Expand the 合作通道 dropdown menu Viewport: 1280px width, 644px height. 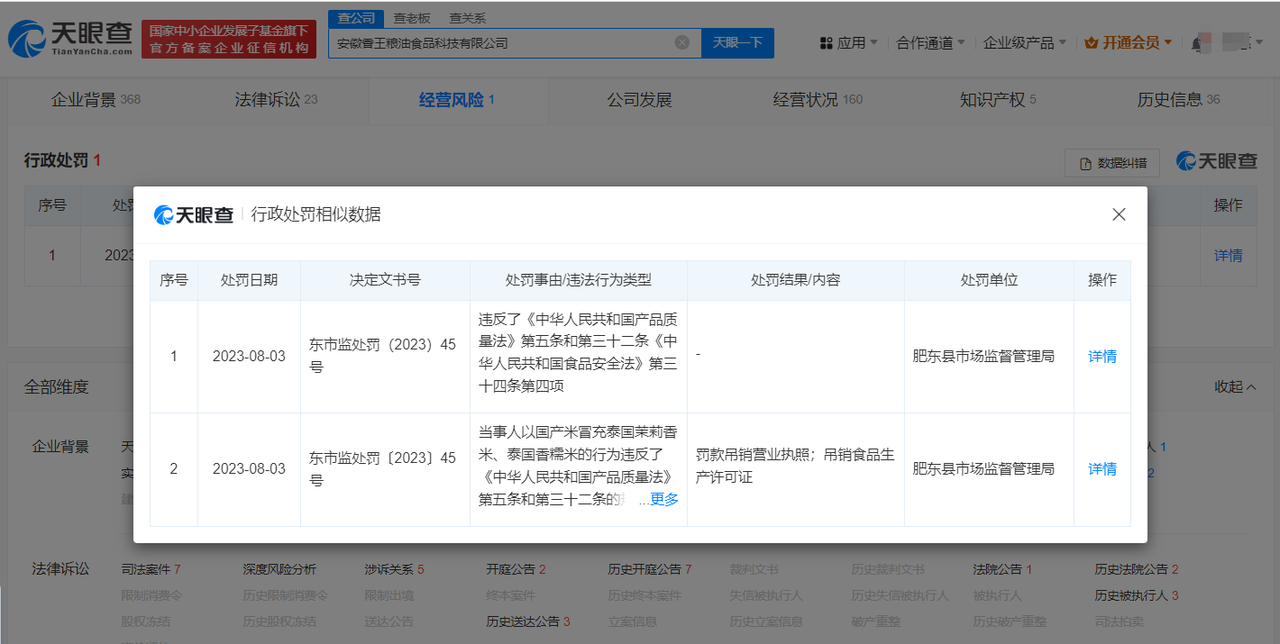(930, 43)
